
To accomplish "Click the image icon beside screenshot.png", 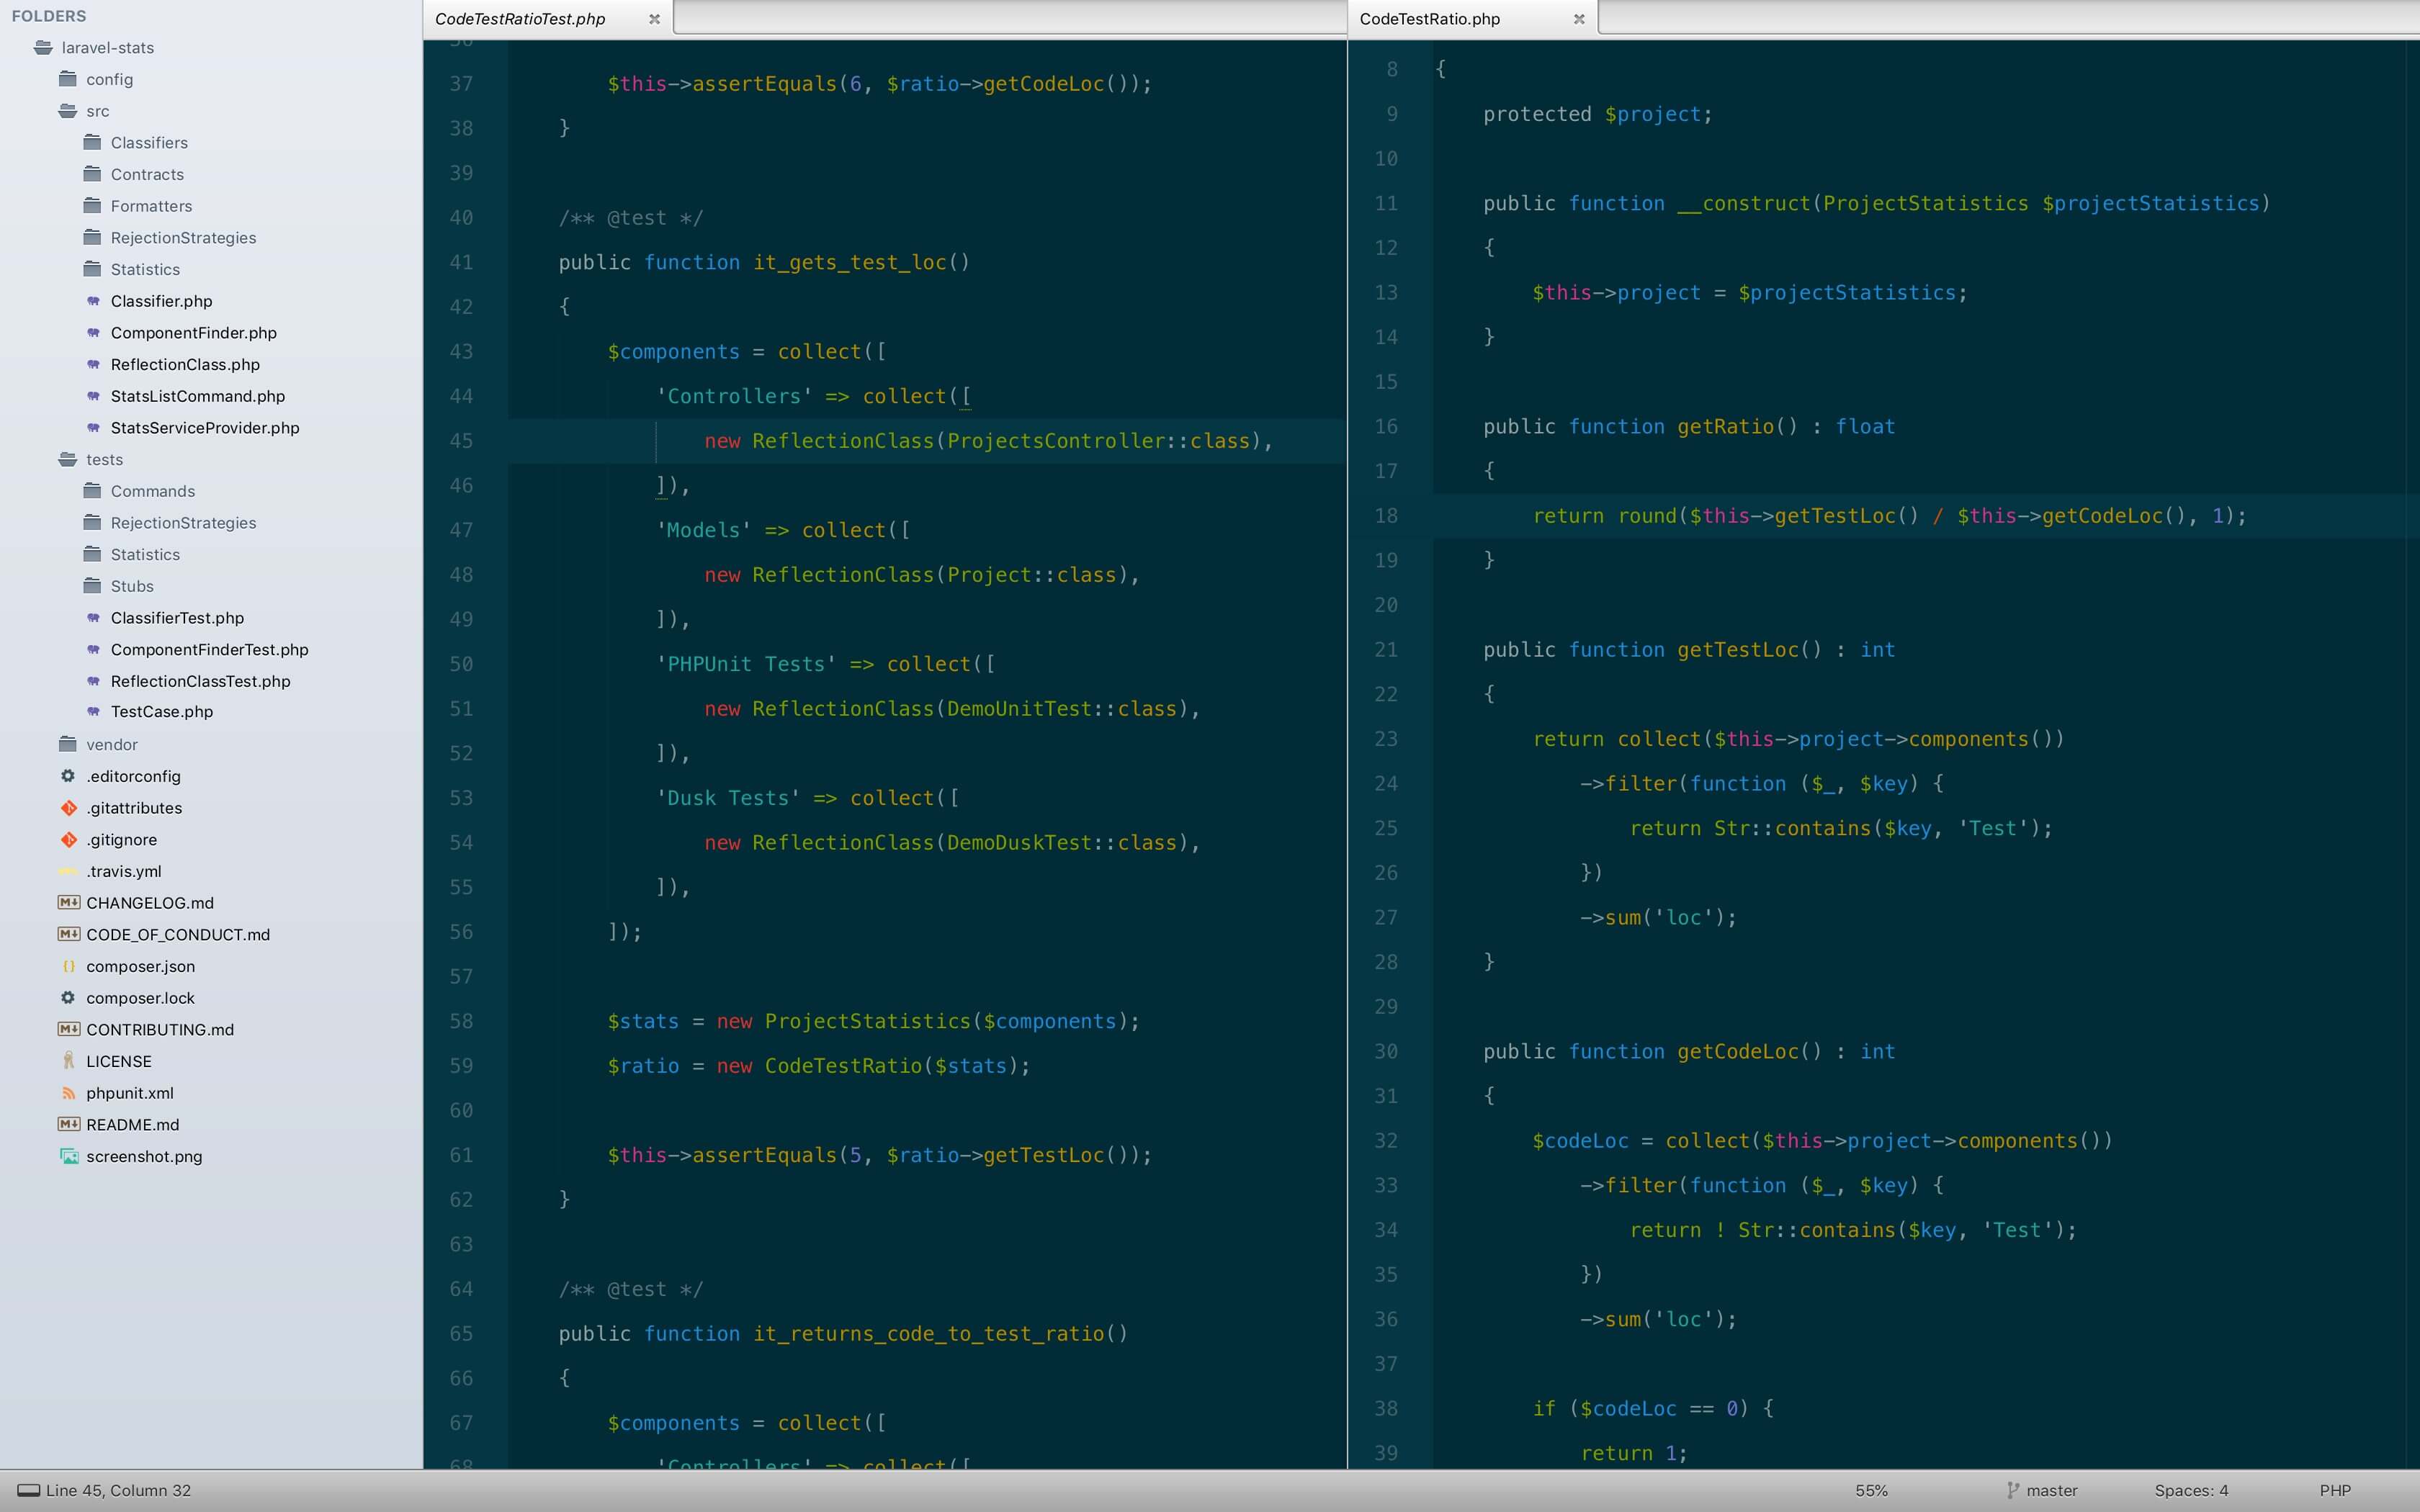I will click(x=68, y=1156).
